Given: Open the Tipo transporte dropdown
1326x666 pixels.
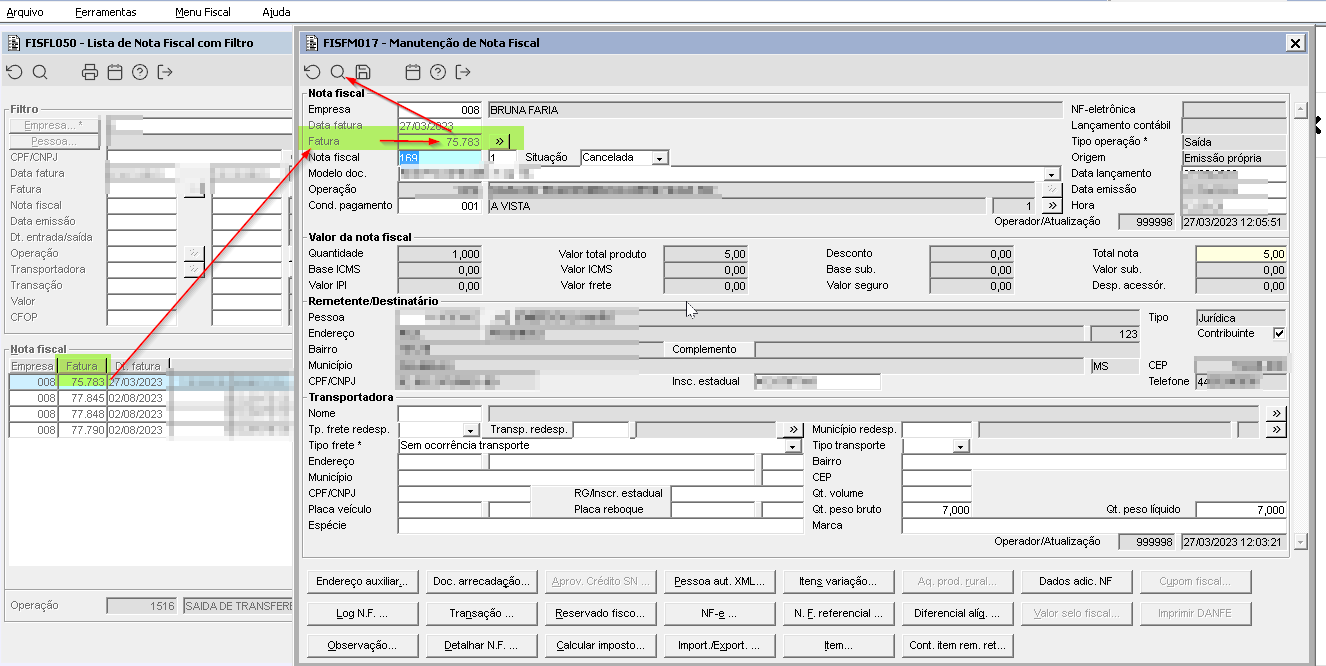Looking at the screenshot, I should 962,446.
